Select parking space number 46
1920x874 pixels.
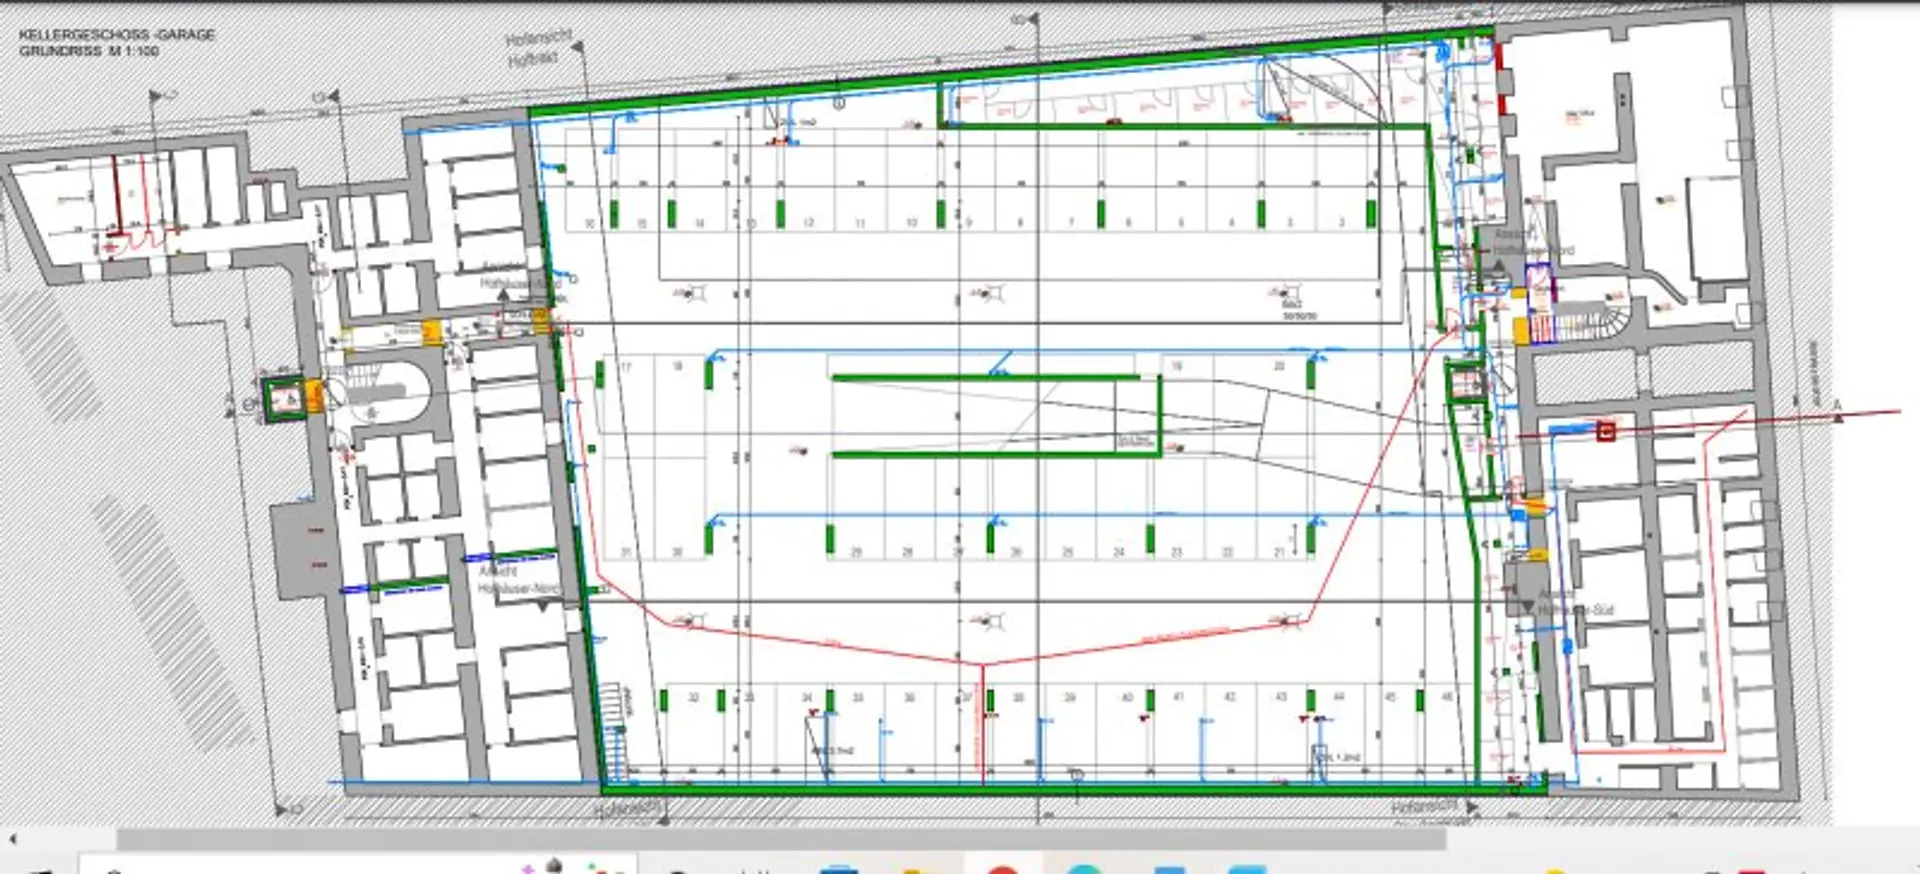pos(1446,697)
